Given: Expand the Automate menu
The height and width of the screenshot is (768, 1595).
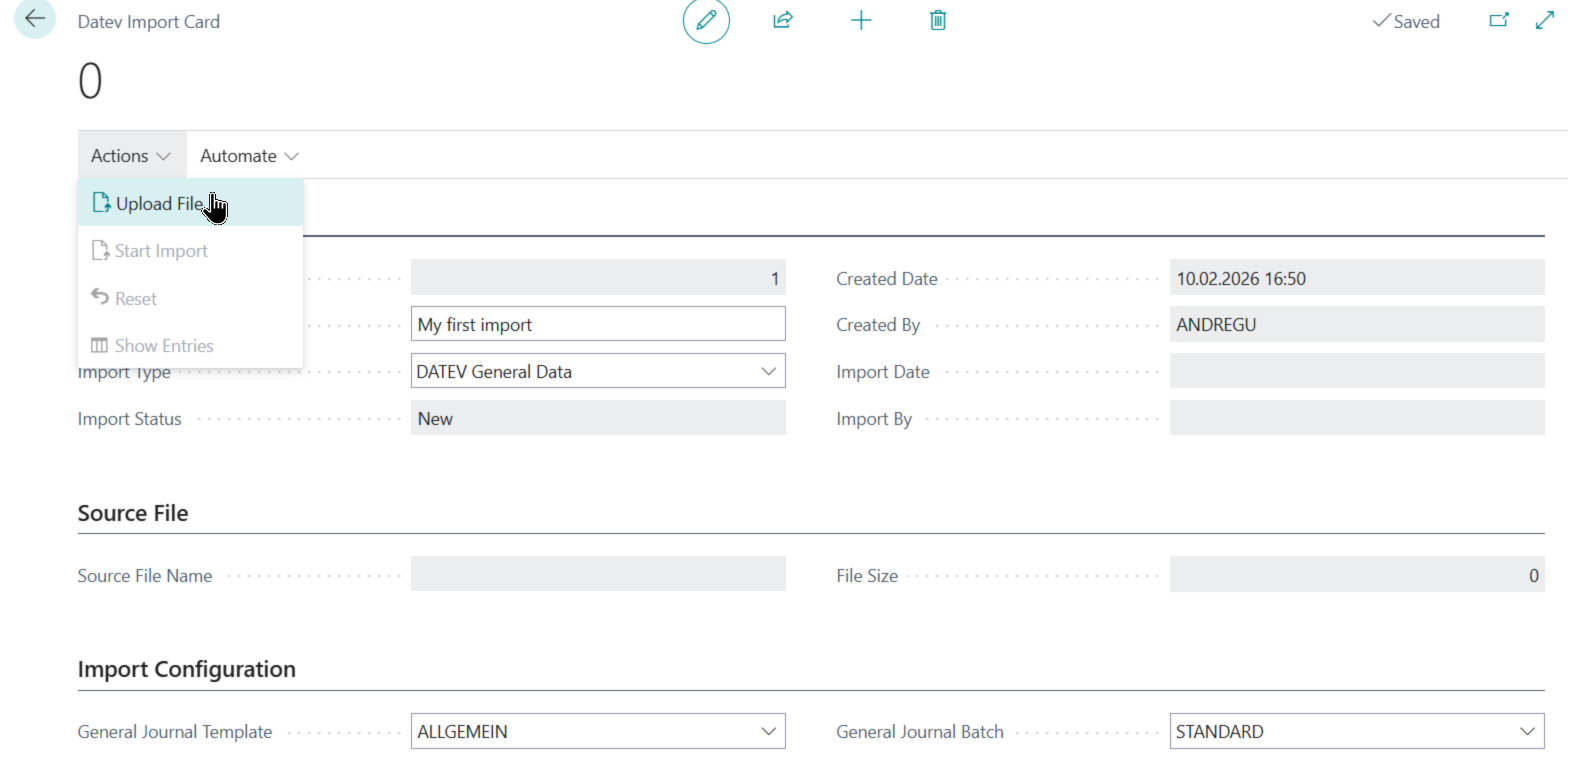Looking at the screenshot, I should (x=249, y=156).
